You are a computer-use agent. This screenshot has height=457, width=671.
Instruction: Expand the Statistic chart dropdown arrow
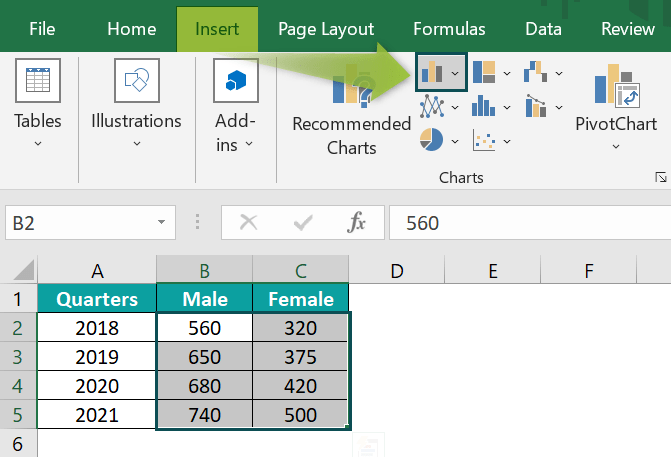507,107
